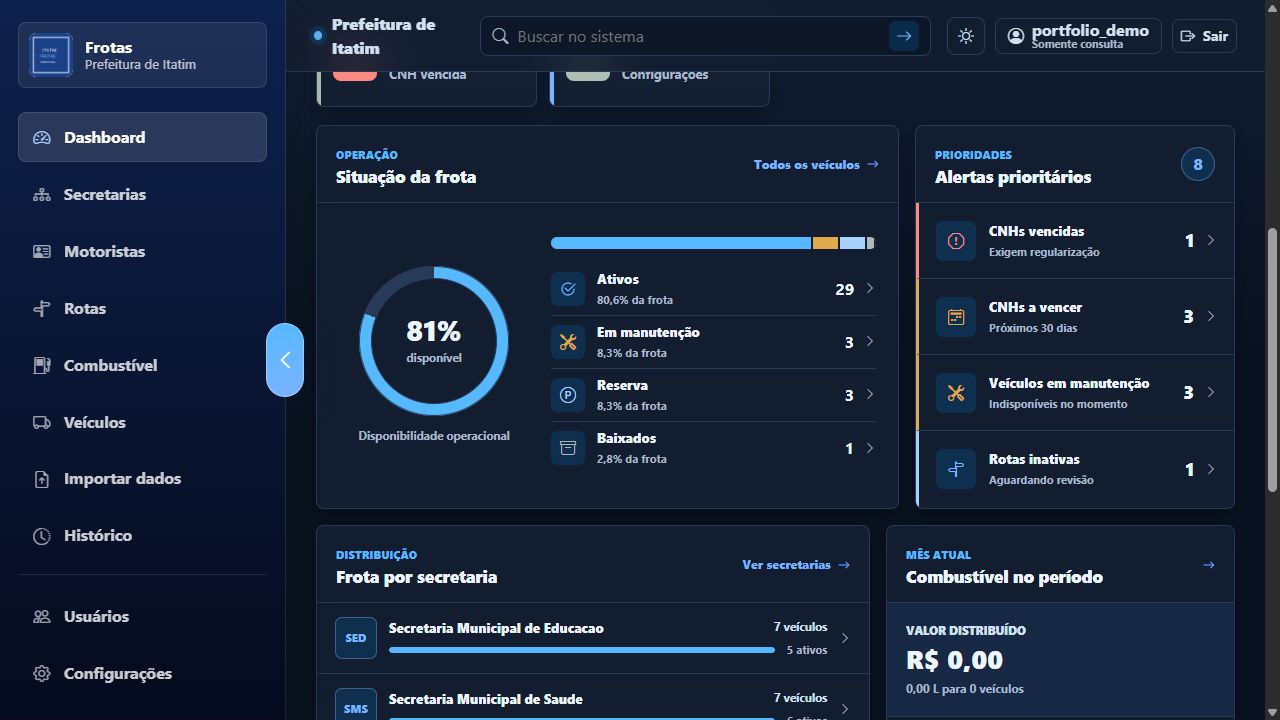Open the Ver secretarias link

tap(796, 565)
